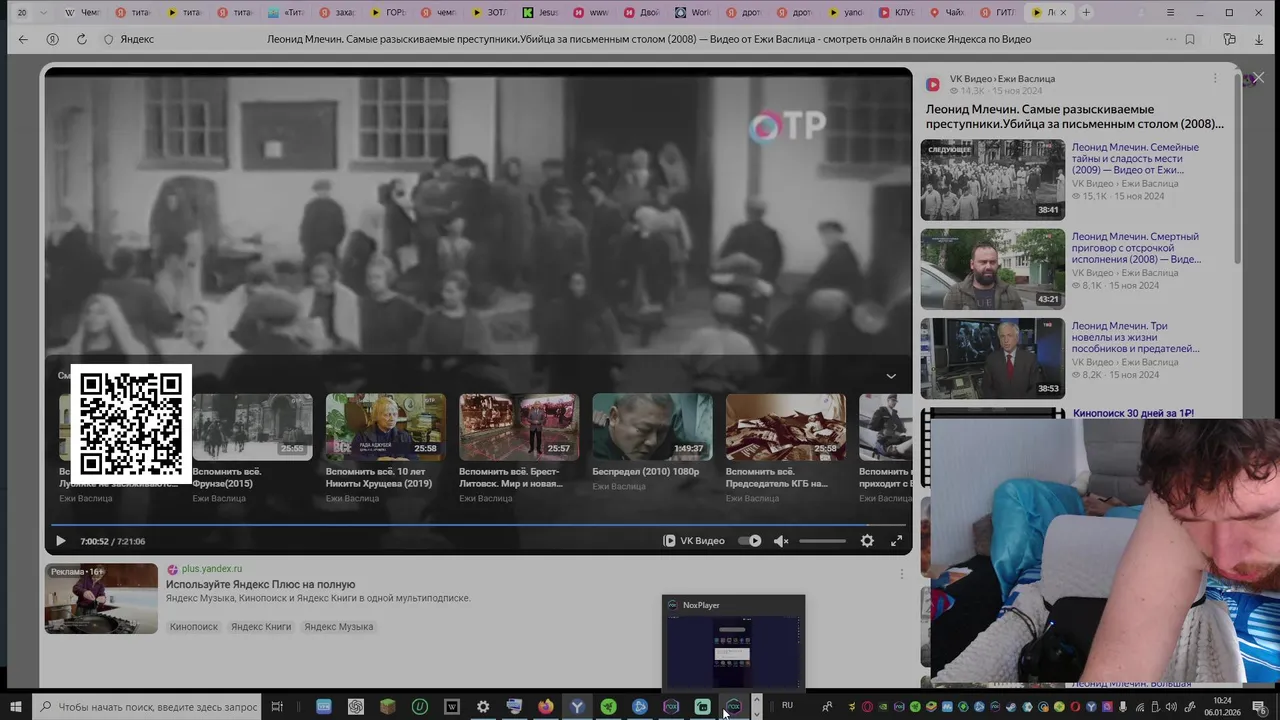Click 'Используйте Яндекс Плюс на полную' headline

tap(261, 584)
